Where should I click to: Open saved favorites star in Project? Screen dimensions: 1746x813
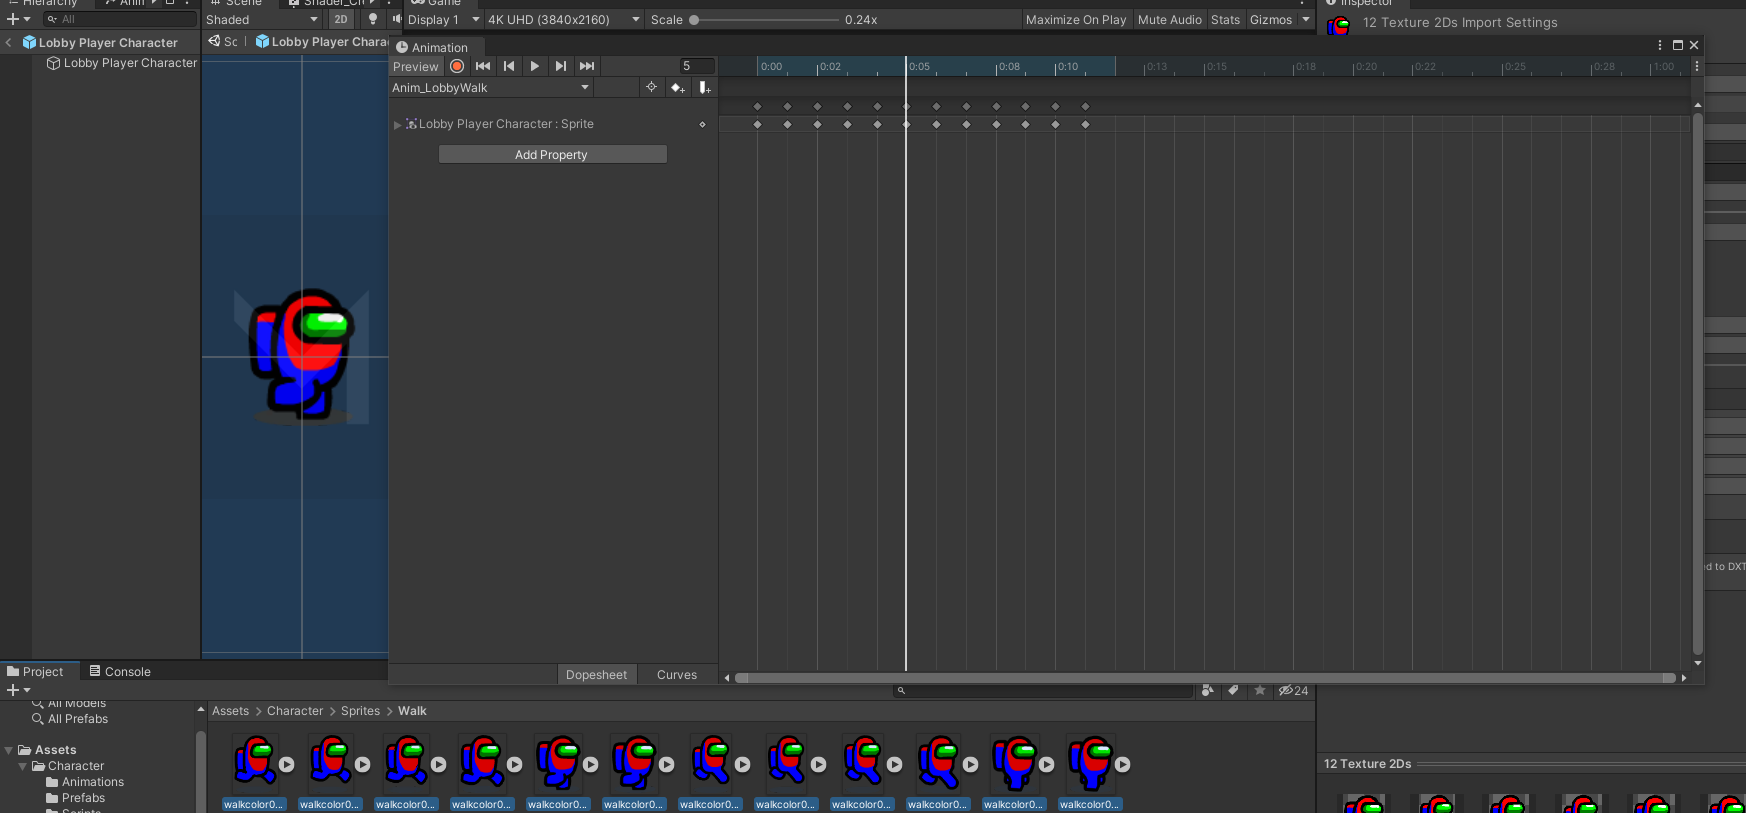click(x=1260, y=690)
